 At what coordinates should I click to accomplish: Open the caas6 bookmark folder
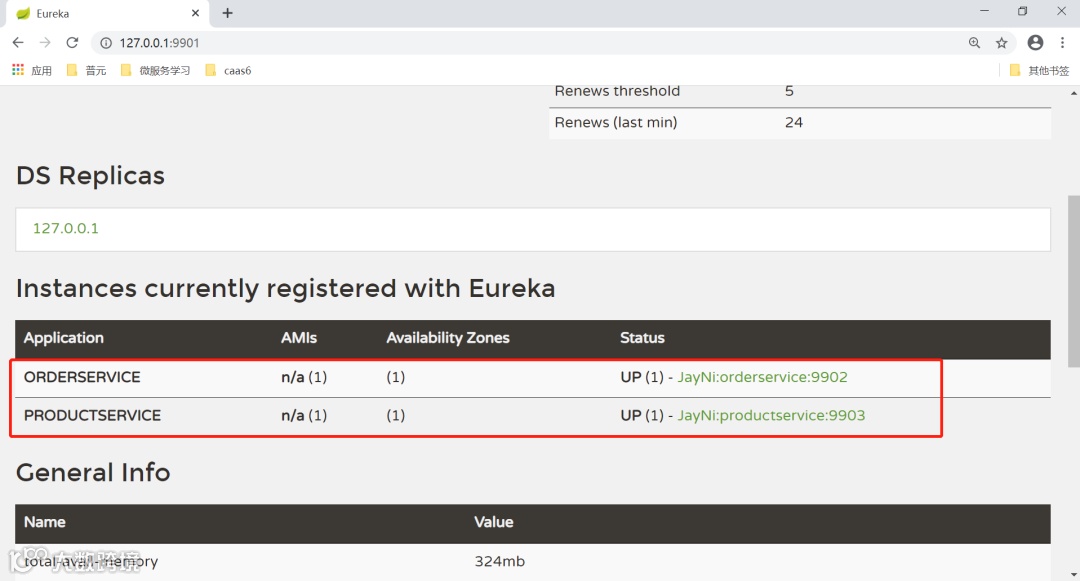pos(228,70)
